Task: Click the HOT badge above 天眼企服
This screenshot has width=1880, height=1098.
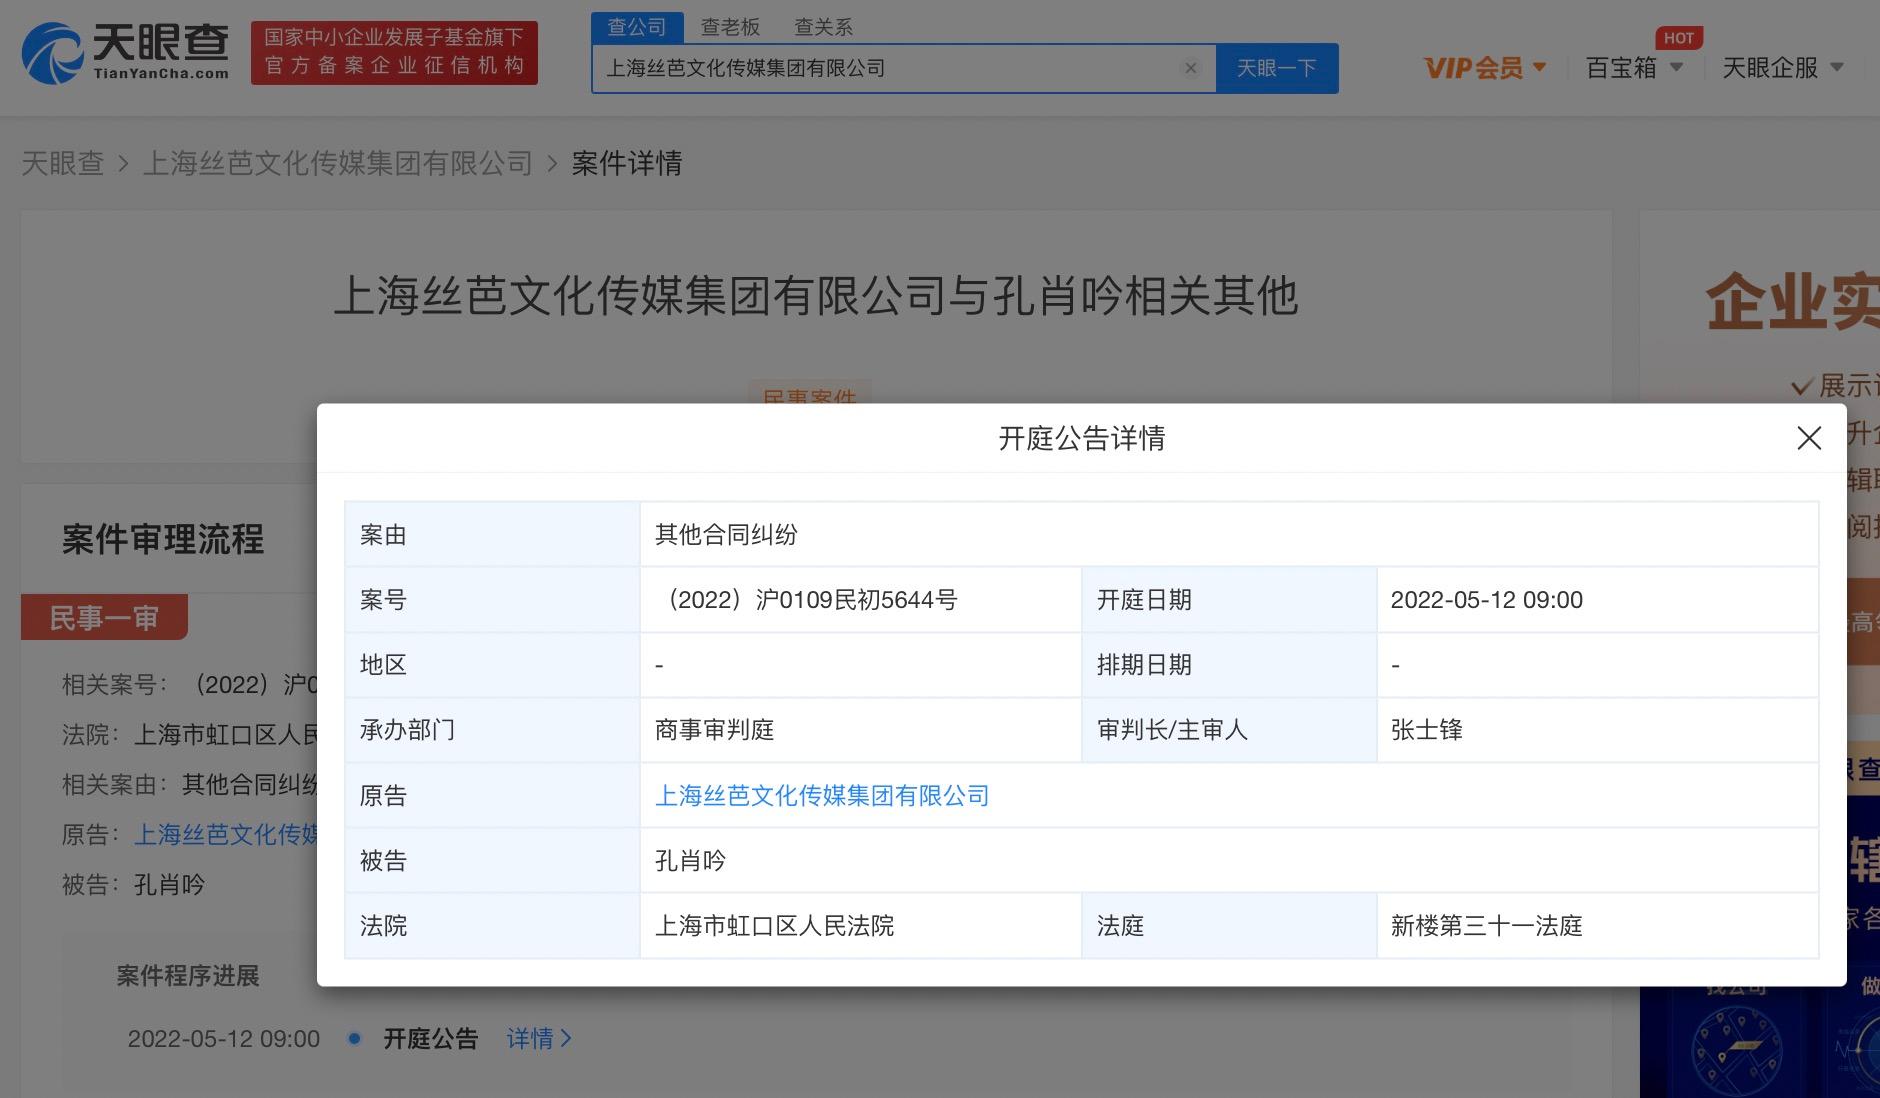Action: [1680, 37]
